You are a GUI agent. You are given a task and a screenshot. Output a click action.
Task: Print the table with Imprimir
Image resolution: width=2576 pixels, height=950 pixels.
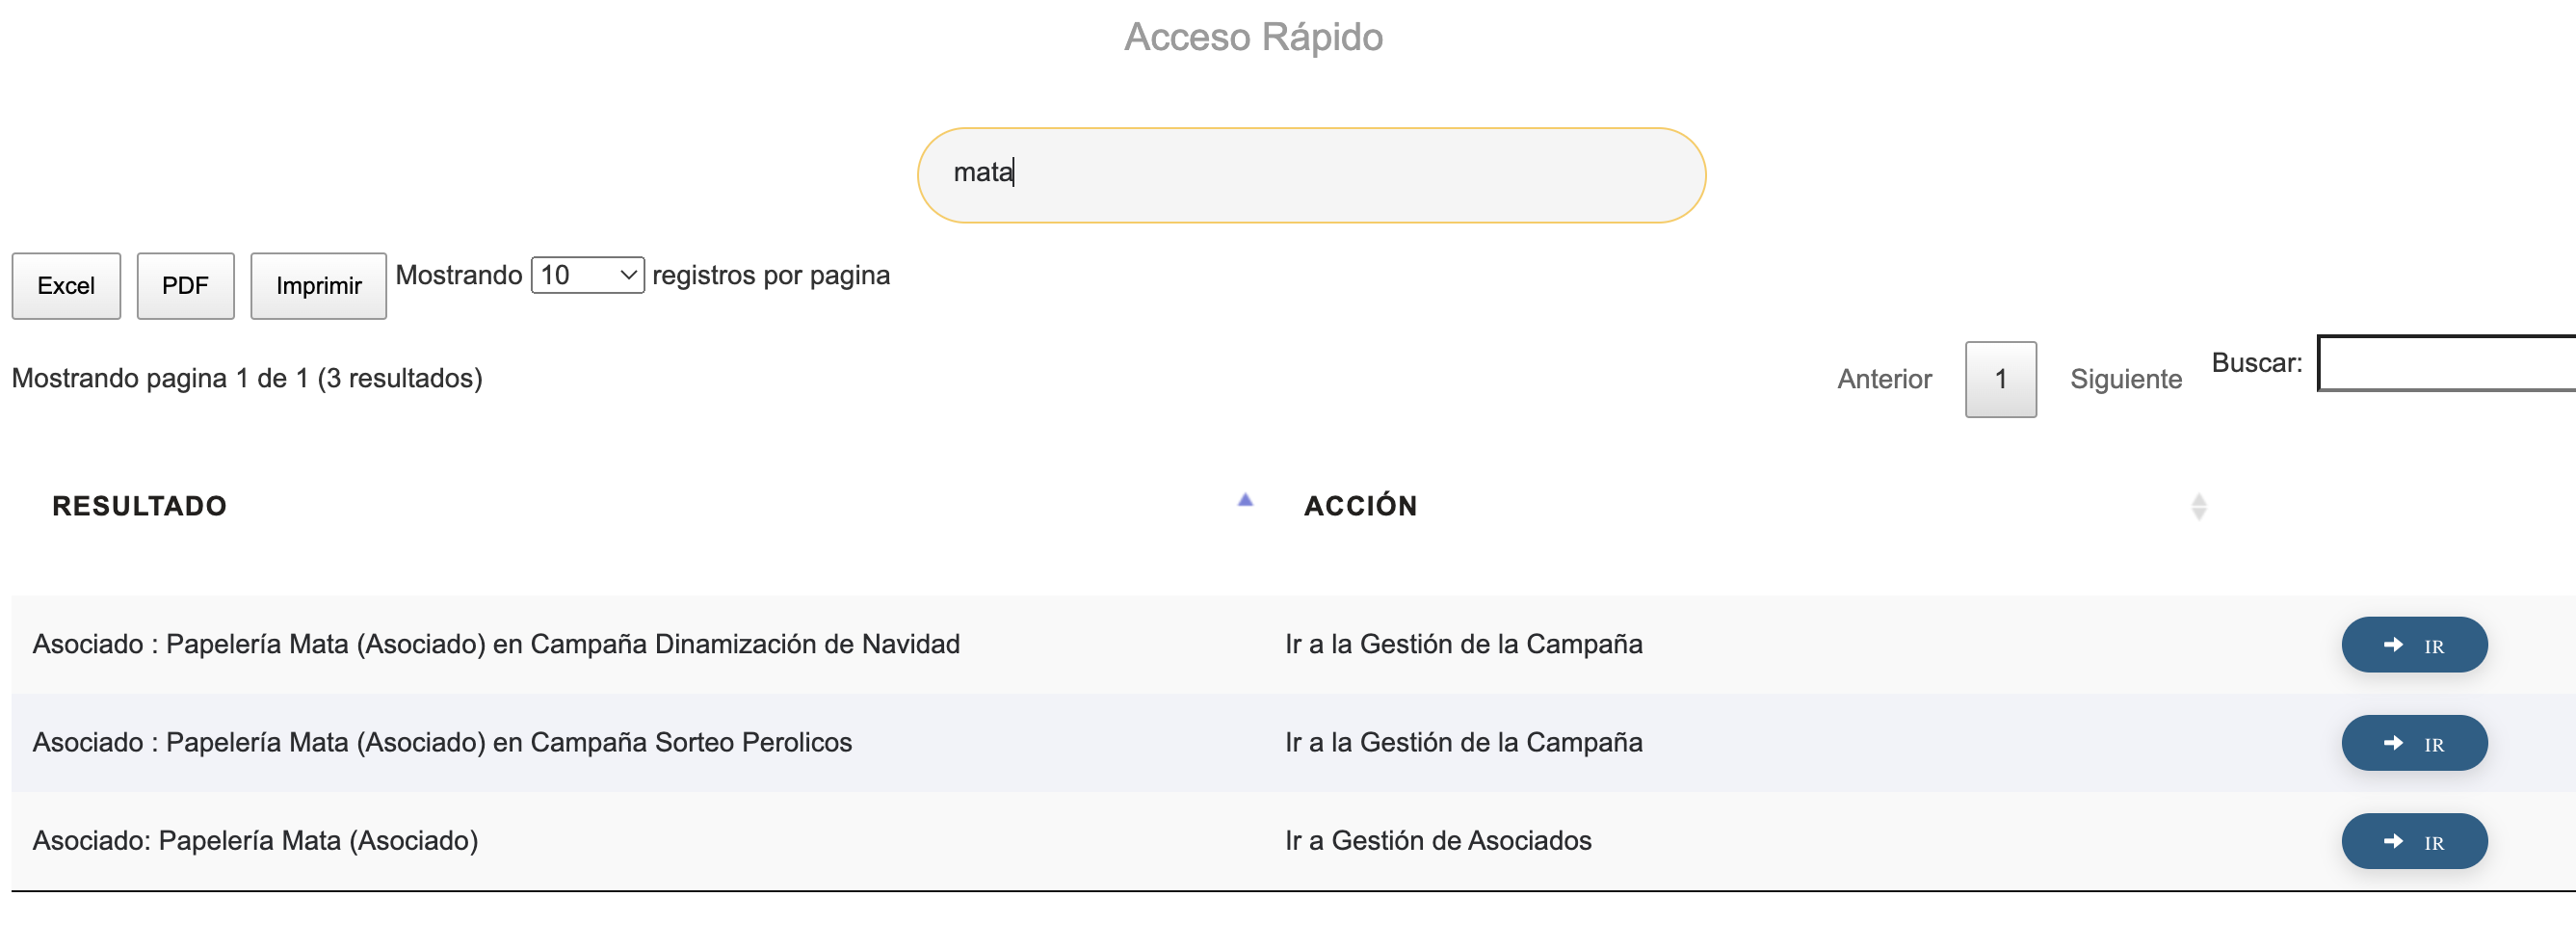(318, 286)
